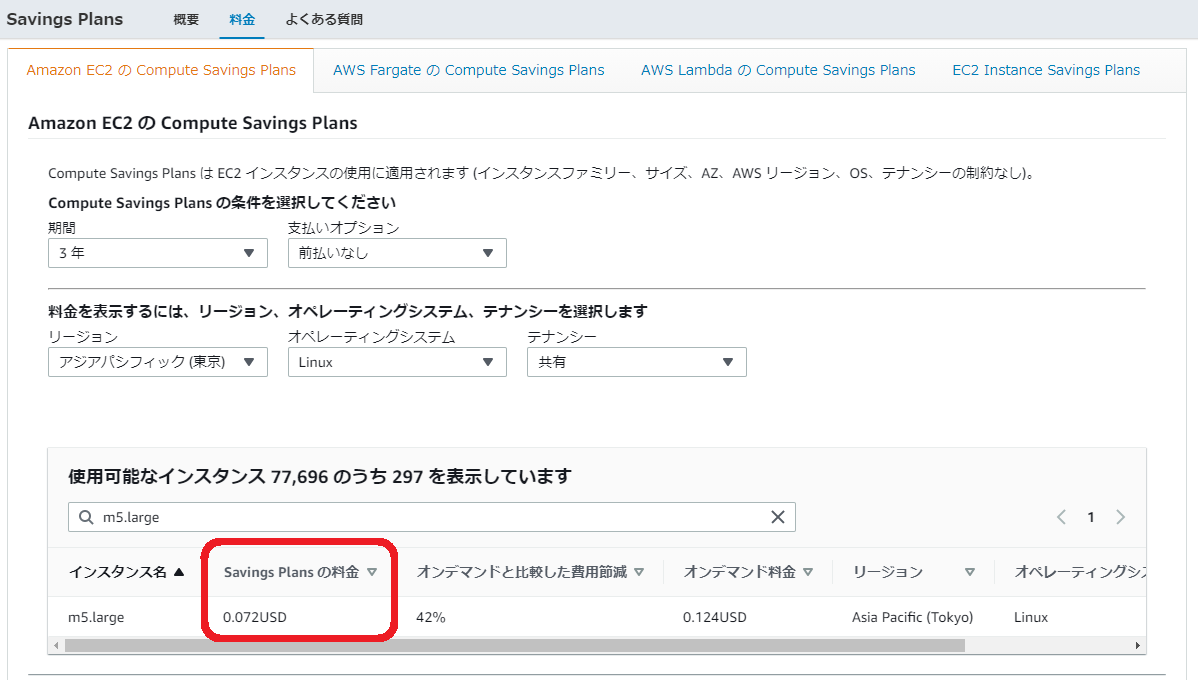Select the 0.124USD on-demand cell
This screenshot has width=1198, height=680.
tap(715, 617)
